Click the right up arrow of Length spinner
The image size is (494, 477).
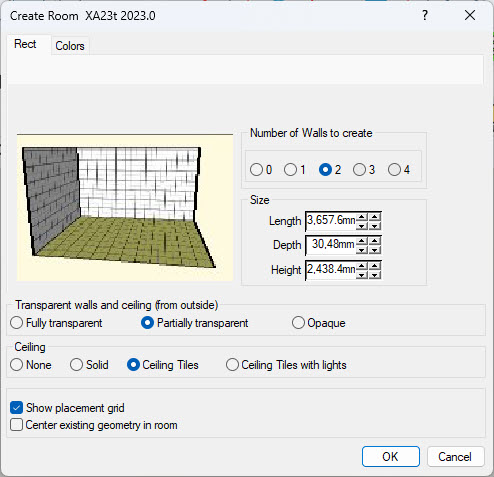(375, 217)
